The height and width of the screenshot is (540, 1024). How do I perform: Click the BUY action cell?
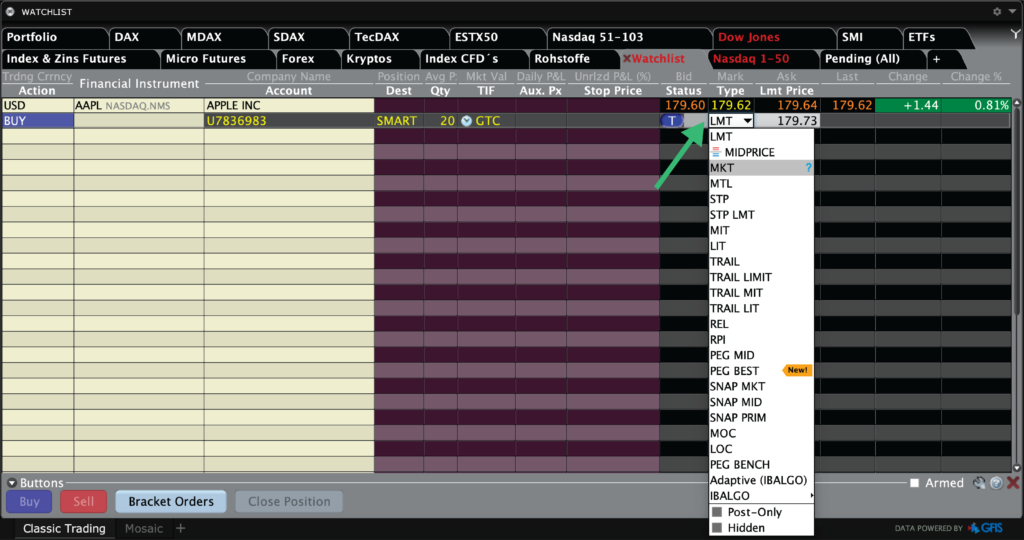click(x=38, y=121)
